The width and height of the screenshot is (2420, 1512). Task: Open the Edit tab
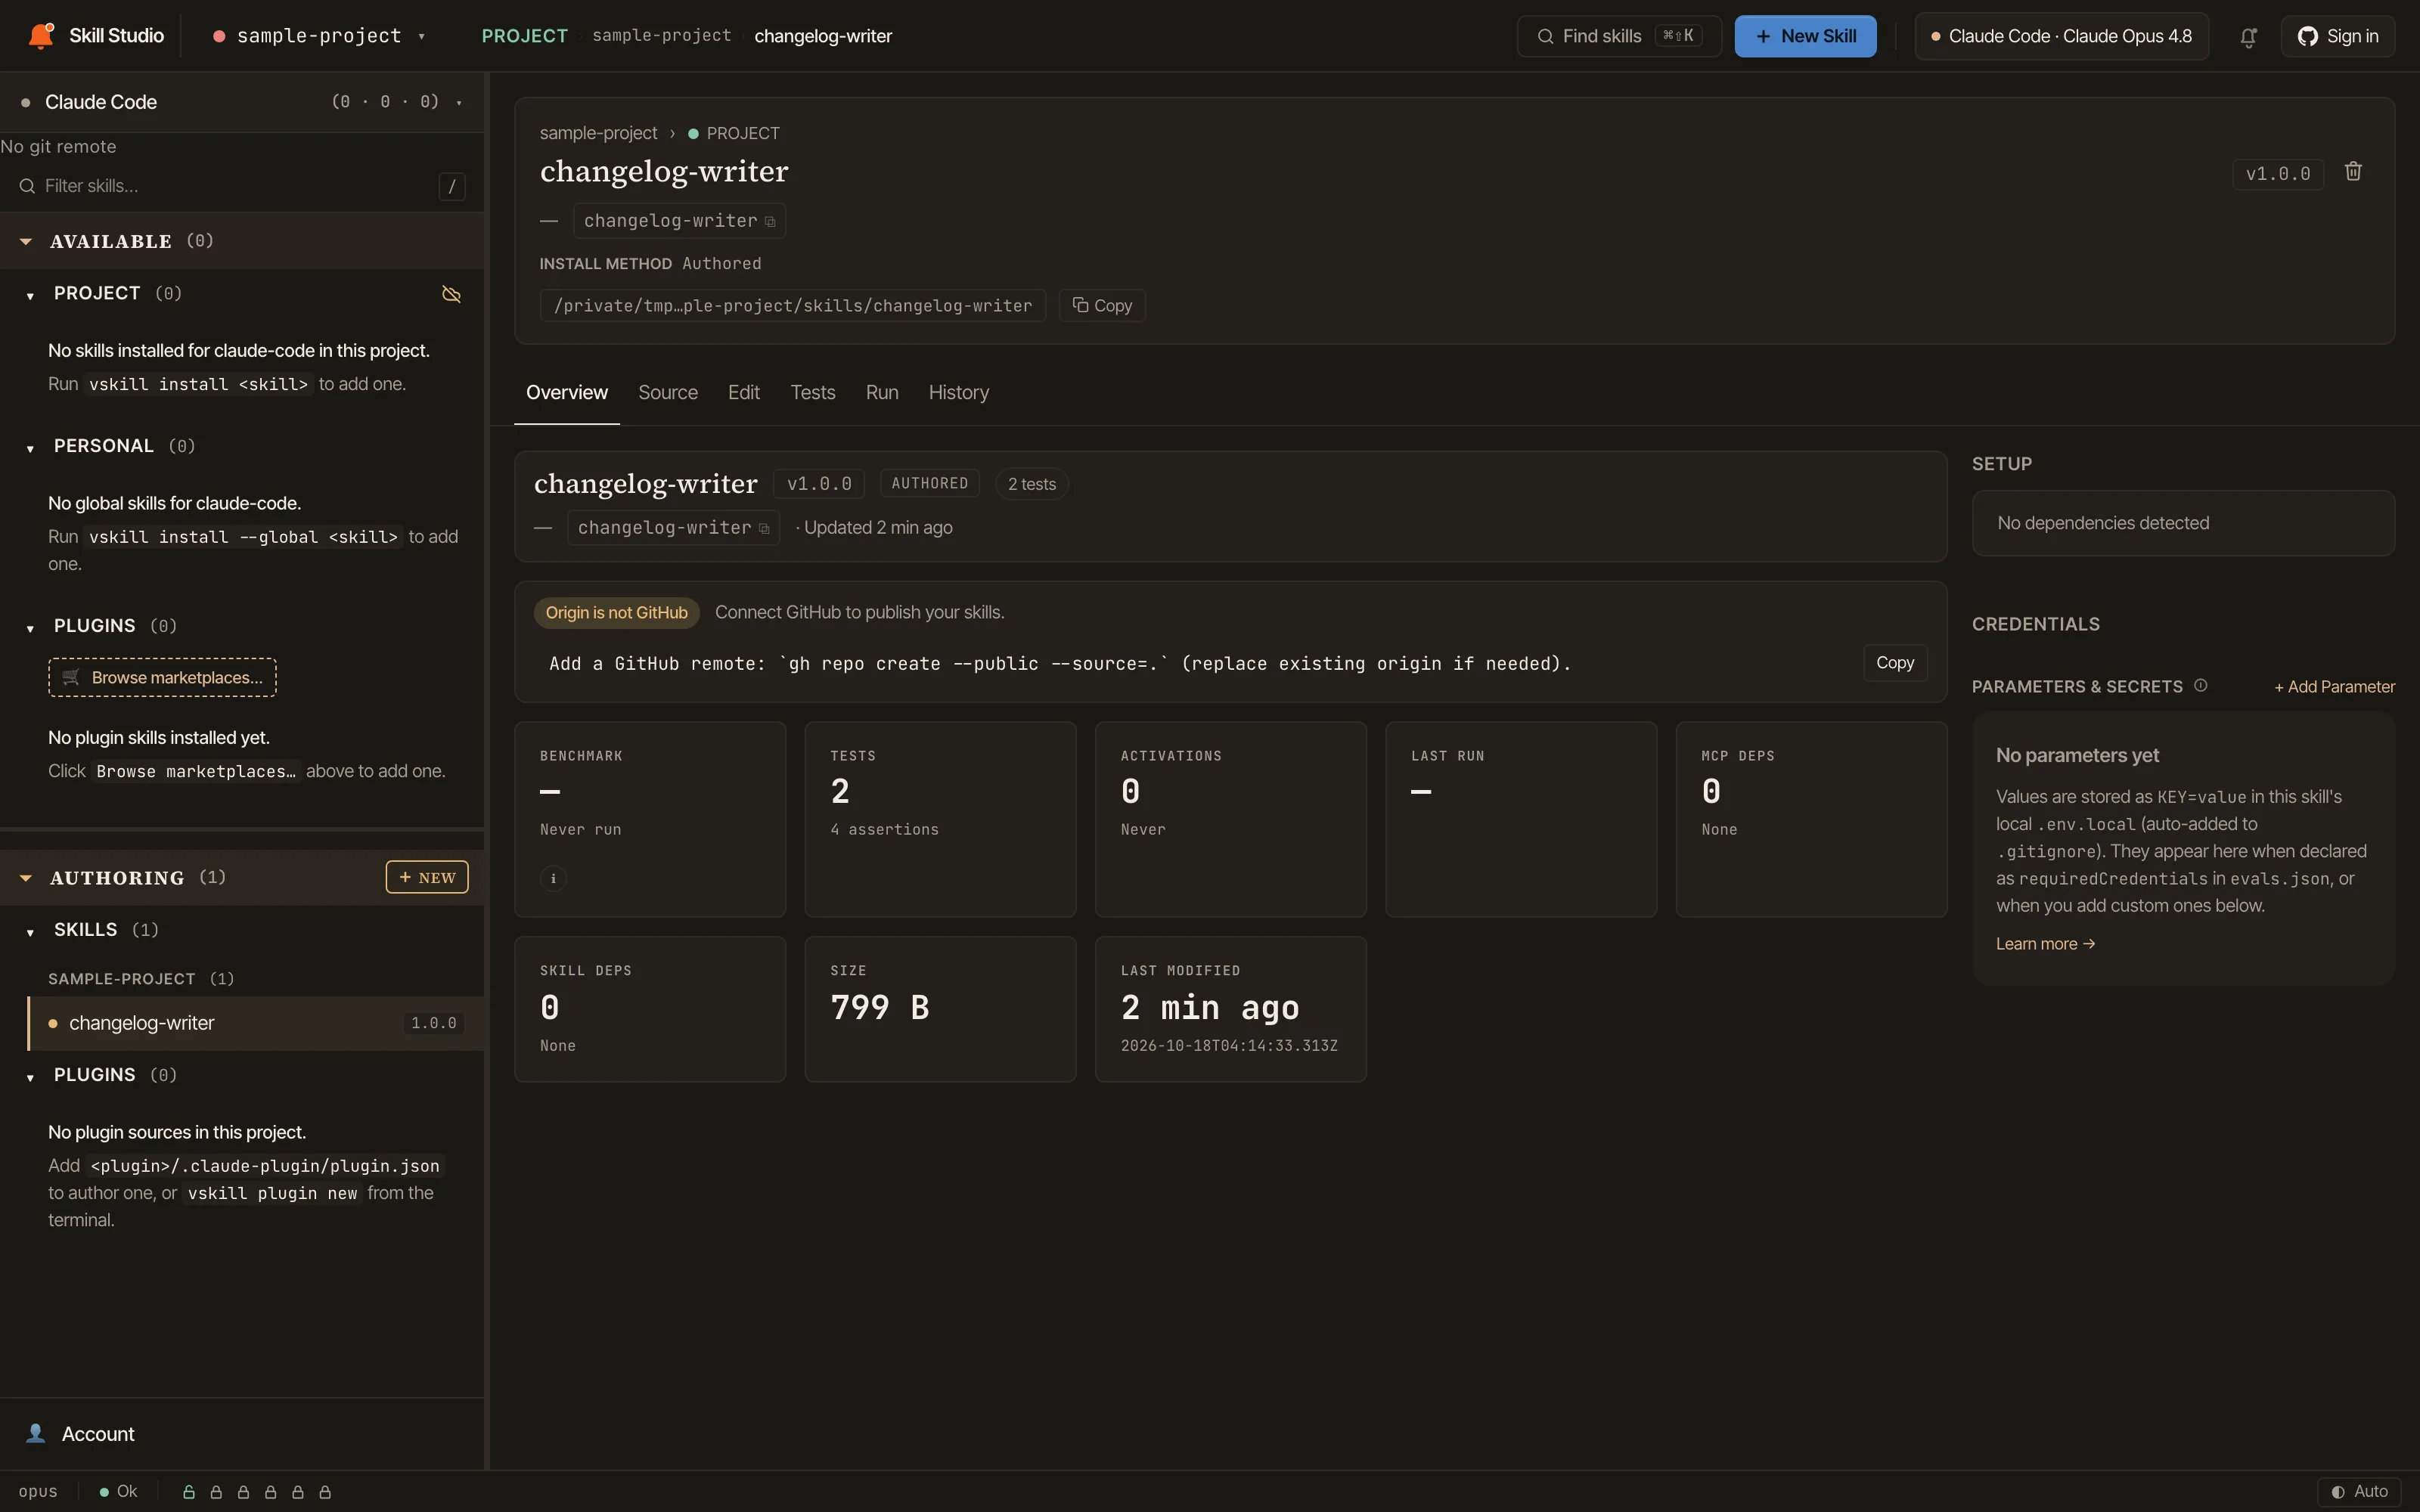point(744,392)
